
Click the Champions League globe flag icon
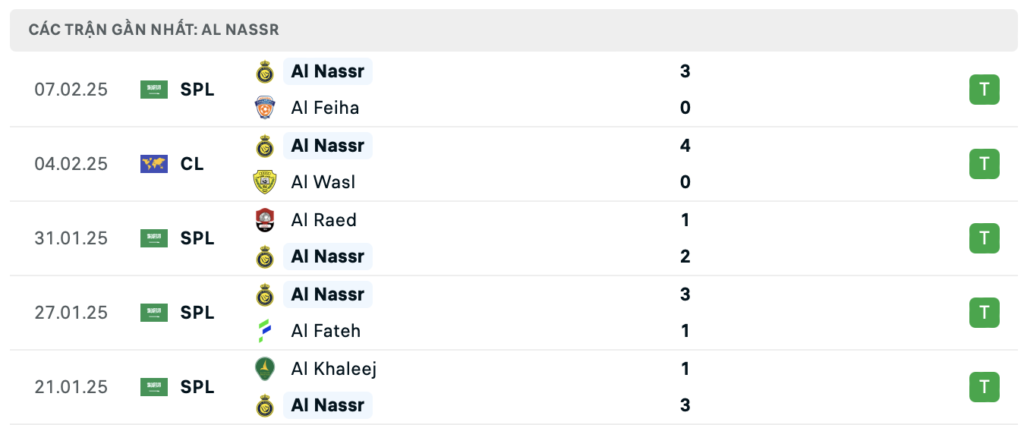[154, 164]
